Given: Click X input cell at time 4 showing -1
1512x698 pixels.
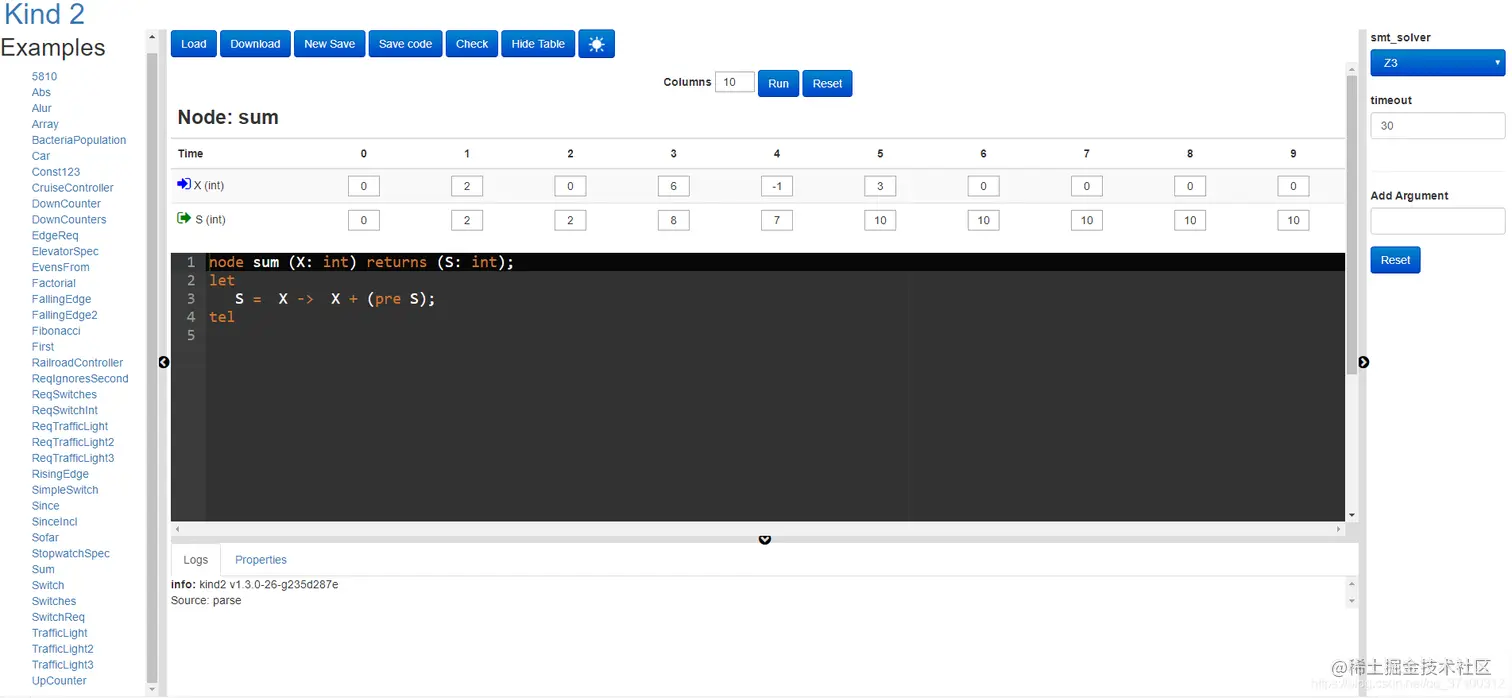Looking at the screenshot, I should tap(777, 186).
